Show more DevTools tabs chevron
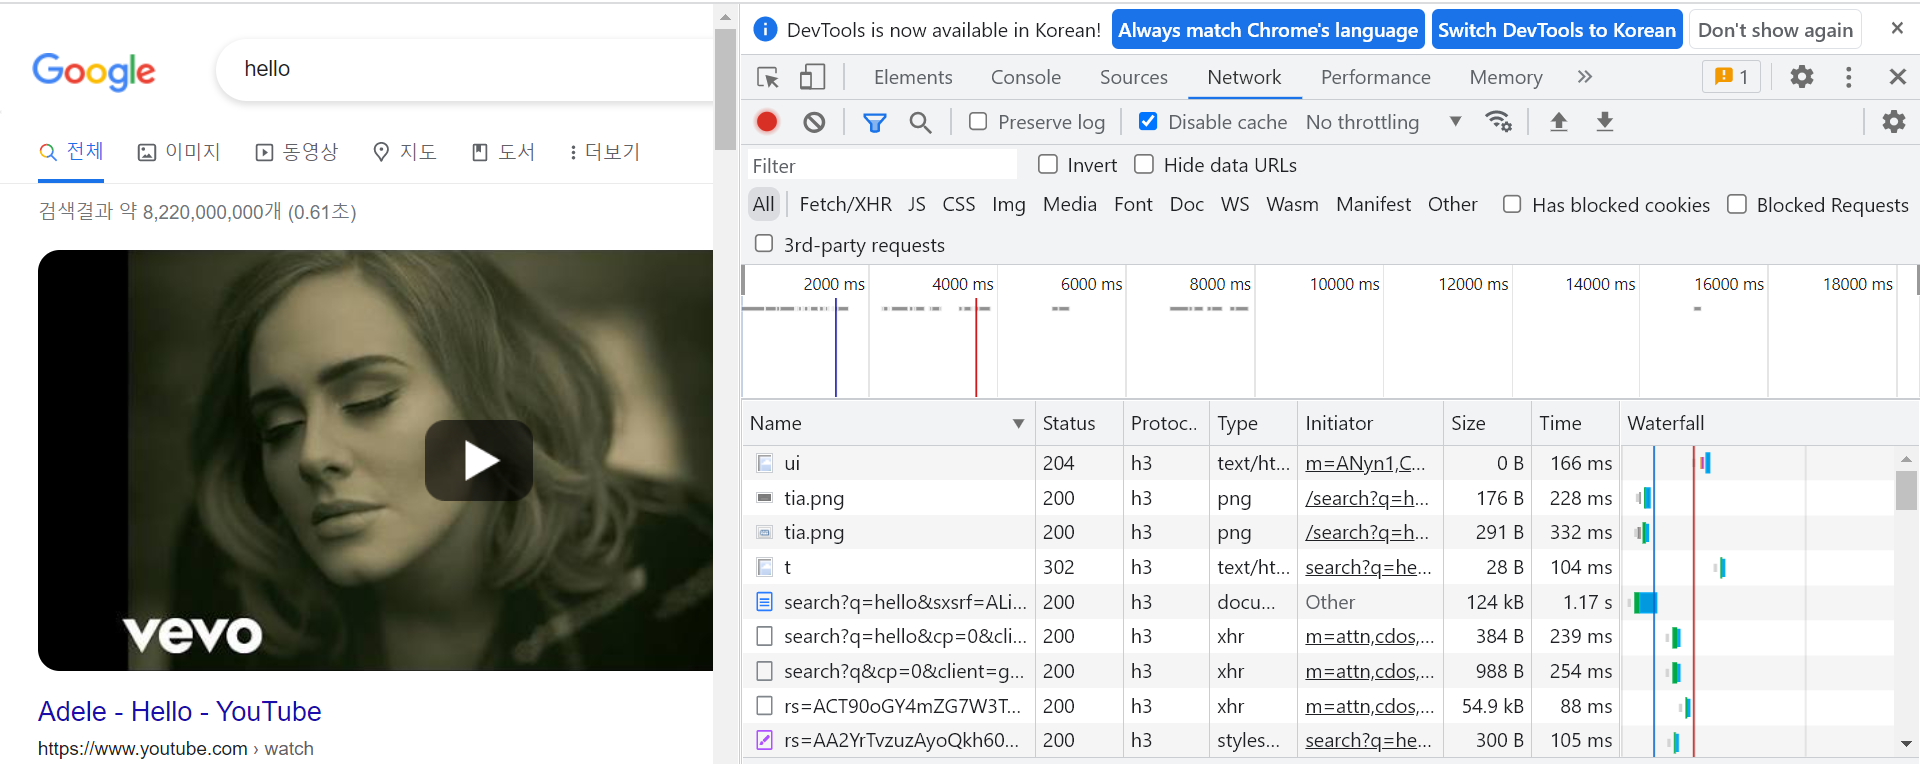This screenshot has width=1920, height=764. pyautogui.click(x=1585, y=77)
